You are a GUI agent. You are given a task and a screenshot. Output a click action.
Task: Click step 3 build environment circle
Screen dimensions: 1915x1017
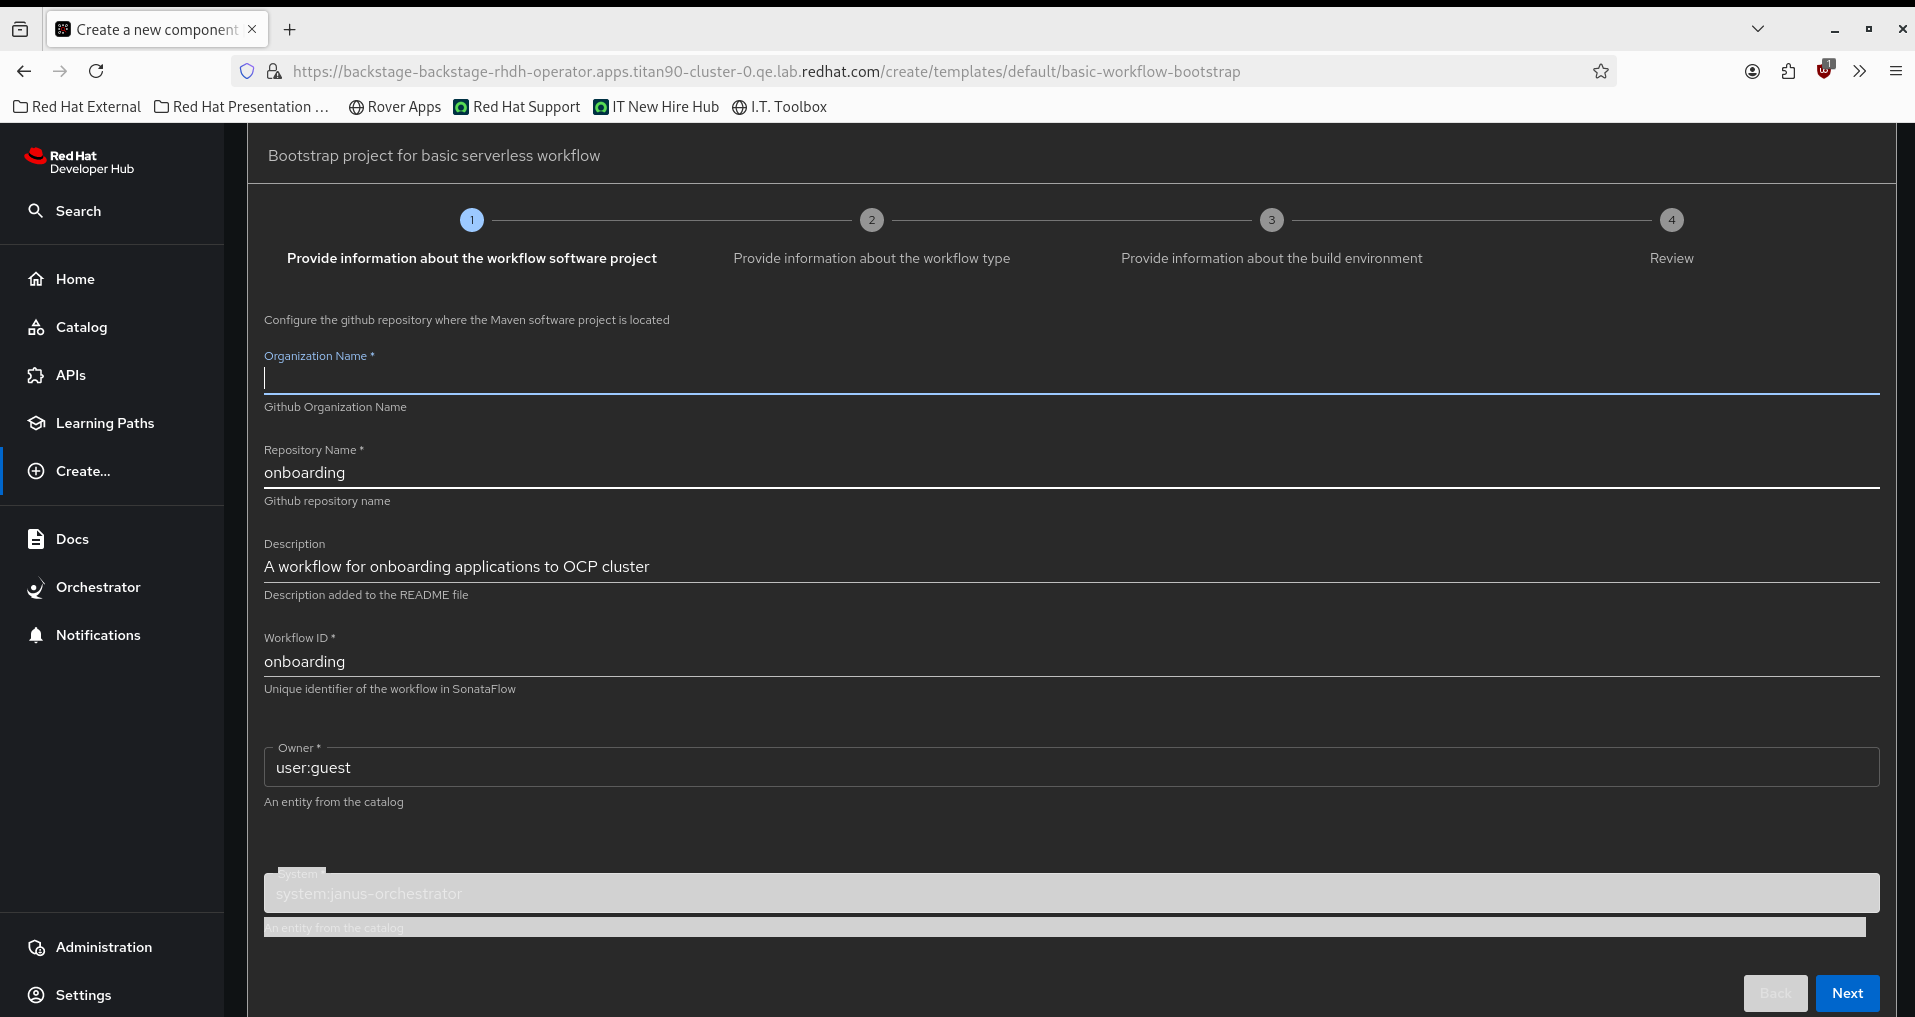coord(1272,220)
